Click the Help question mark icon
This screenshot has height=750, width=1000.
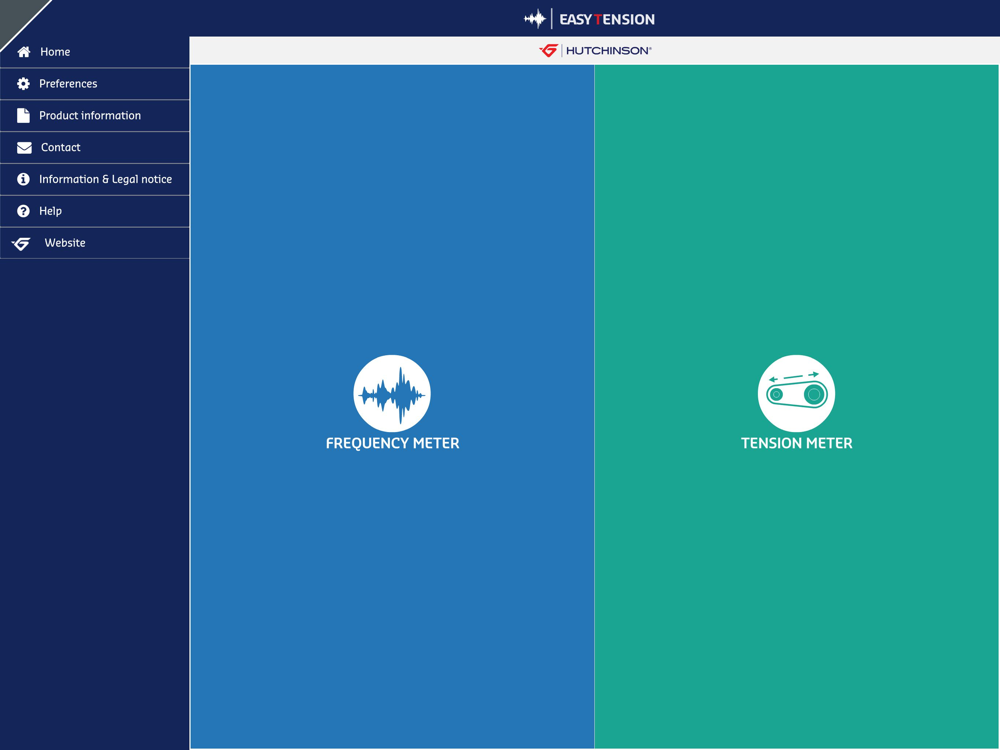(x=24, y=211)
